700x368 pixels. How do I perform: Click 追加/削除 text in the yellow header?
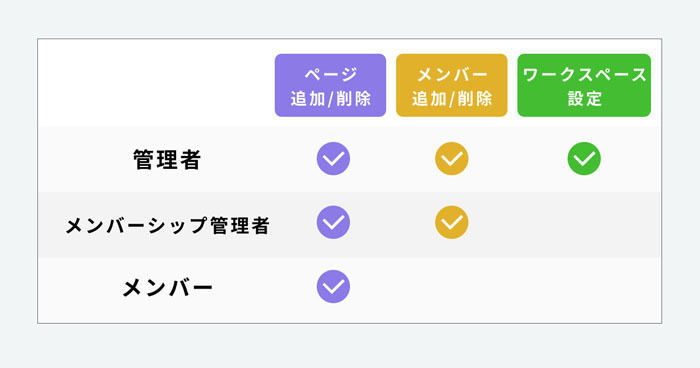(x=451, y=98)
